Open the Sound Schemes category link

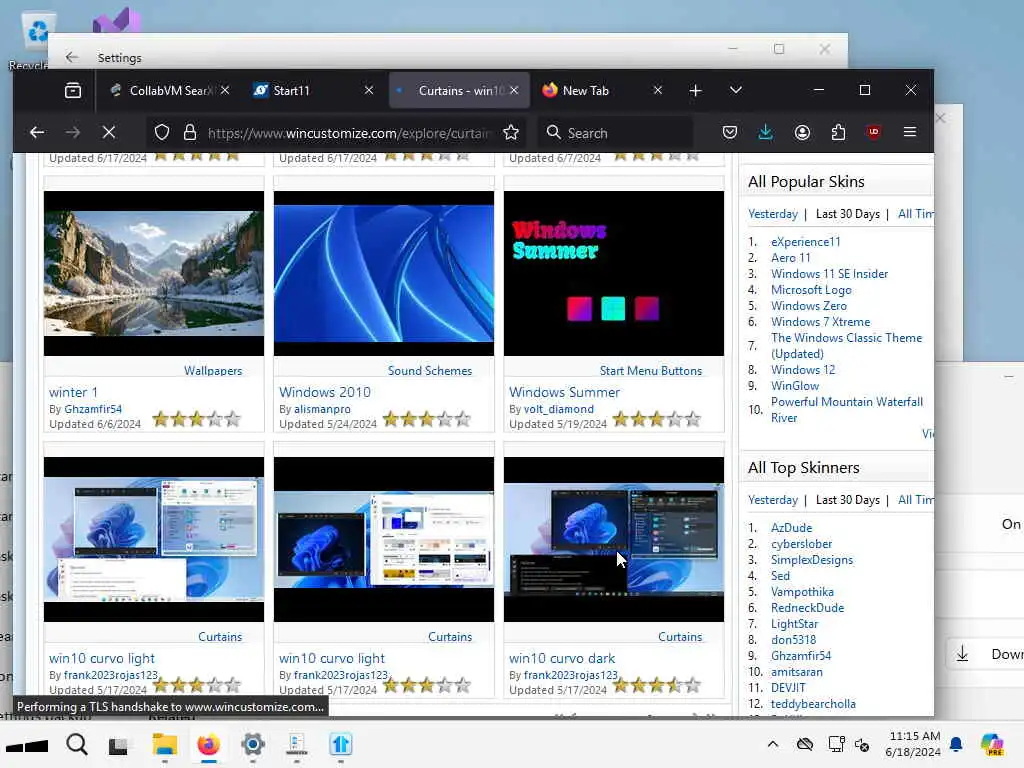click(430, 370)
